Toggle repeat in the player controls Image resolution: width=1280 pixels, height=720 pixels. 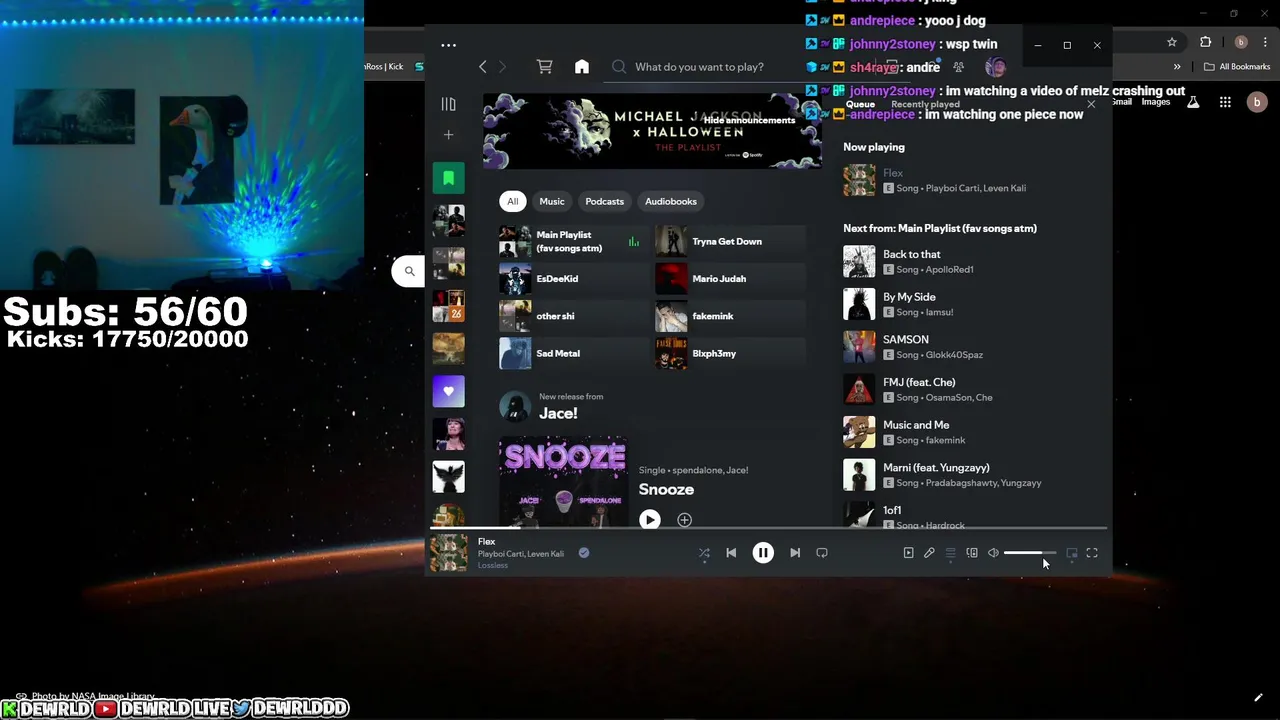coord(822,553)
